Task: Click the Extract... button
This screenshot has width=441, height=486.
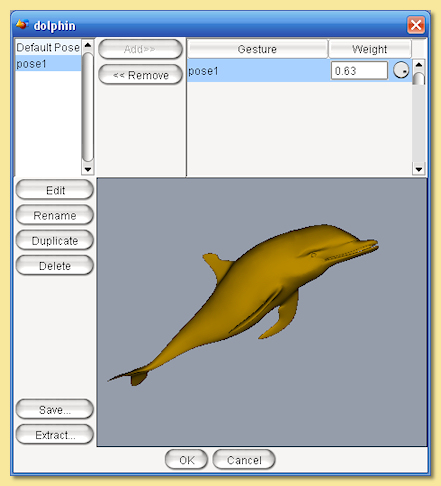Action: click(x=55, y=435)
